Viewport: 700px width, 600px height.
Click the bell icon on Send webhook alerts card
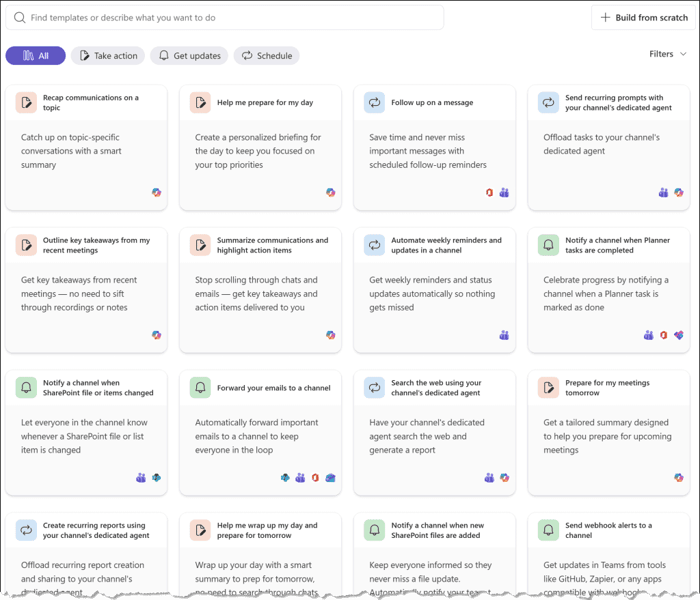tap(549, 530)
